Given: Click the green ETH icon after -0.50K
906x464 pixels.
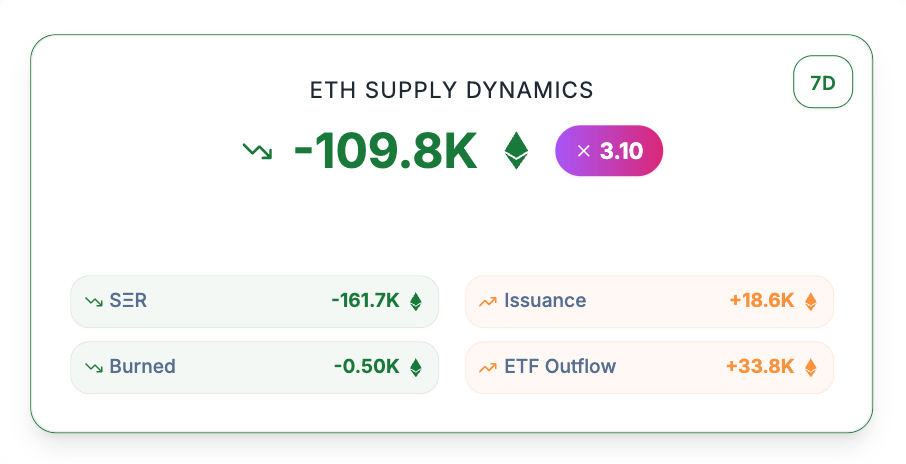Looking at the screenshot, I should click(x=416, y=367).
